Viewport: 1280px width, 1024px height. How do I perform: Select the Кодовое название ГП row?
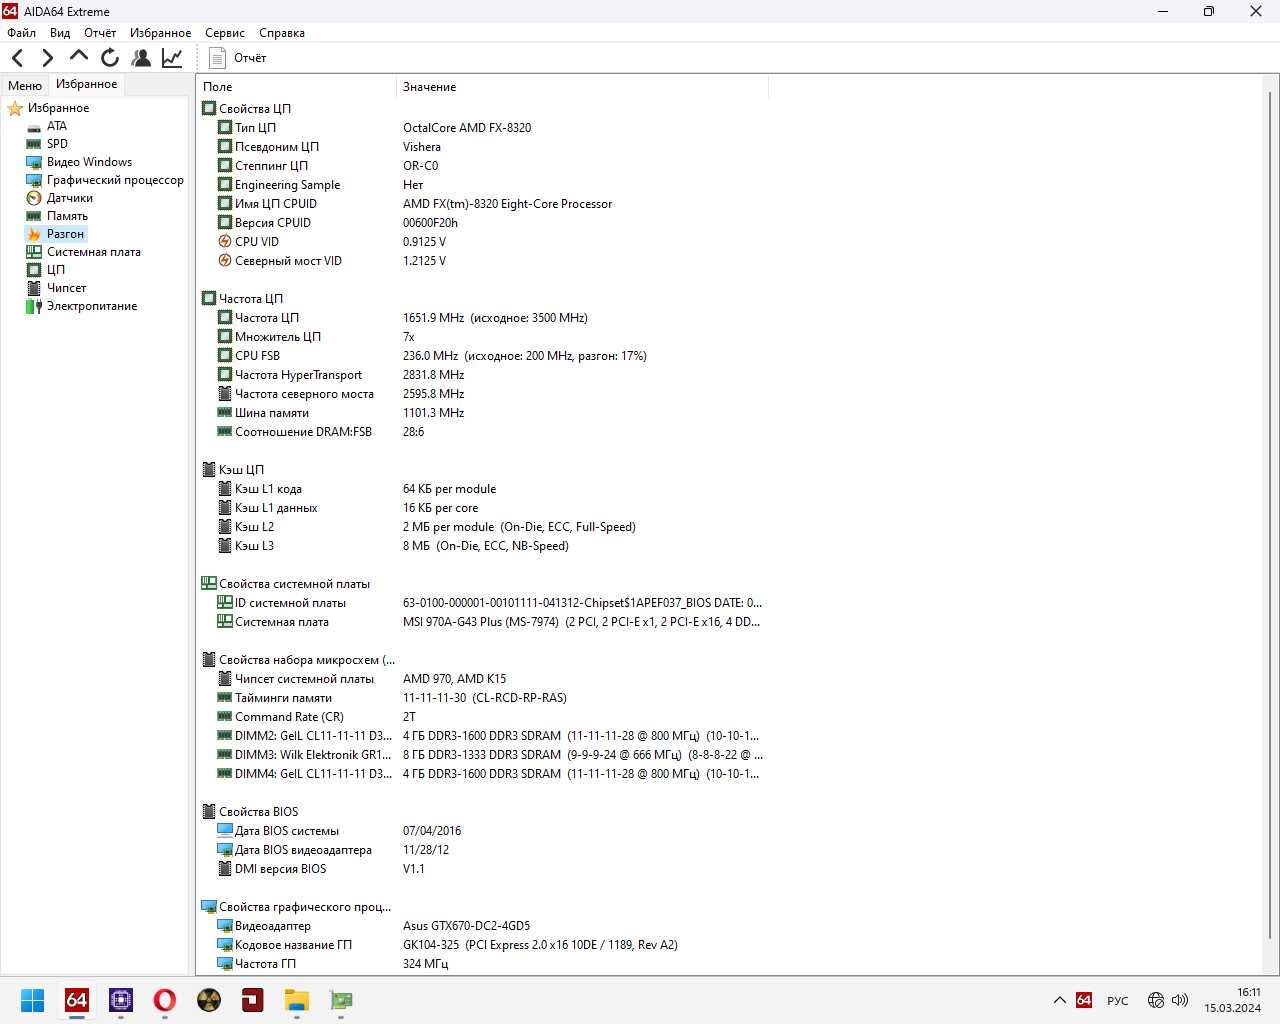click(482, 945)
